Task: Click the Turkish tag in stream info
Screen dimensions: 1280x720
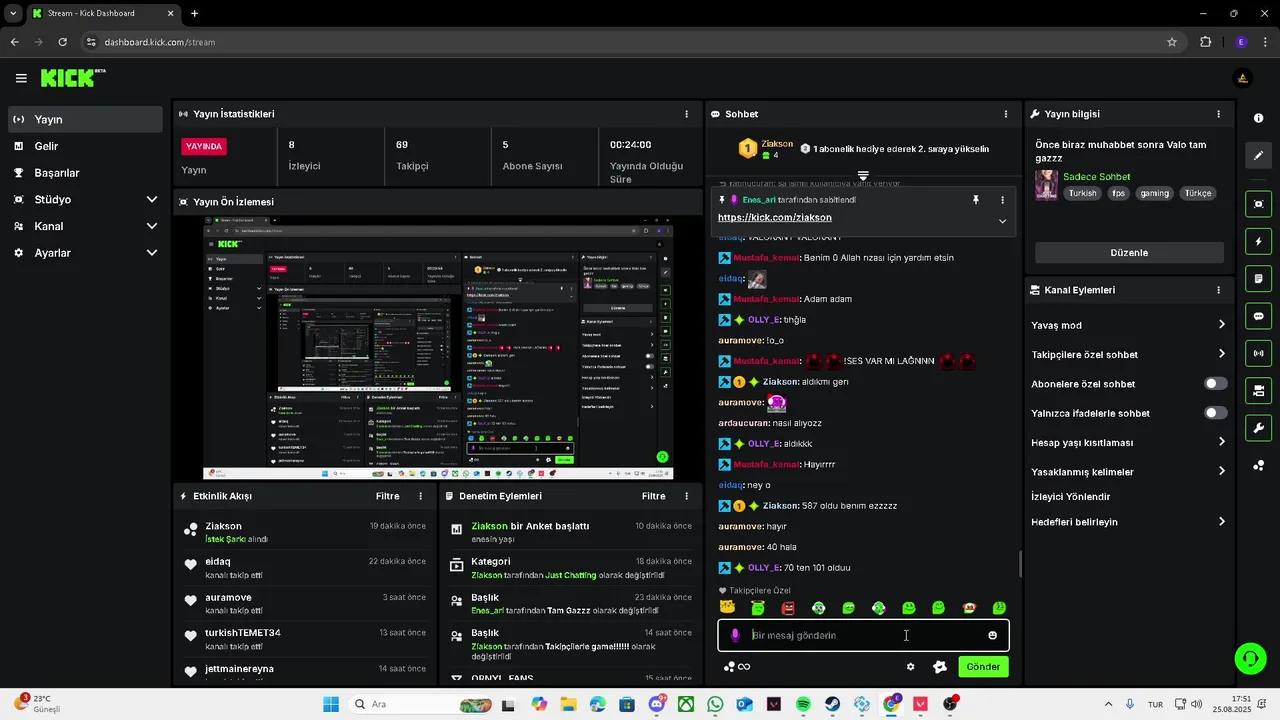Action: [x=1082, y=193]
